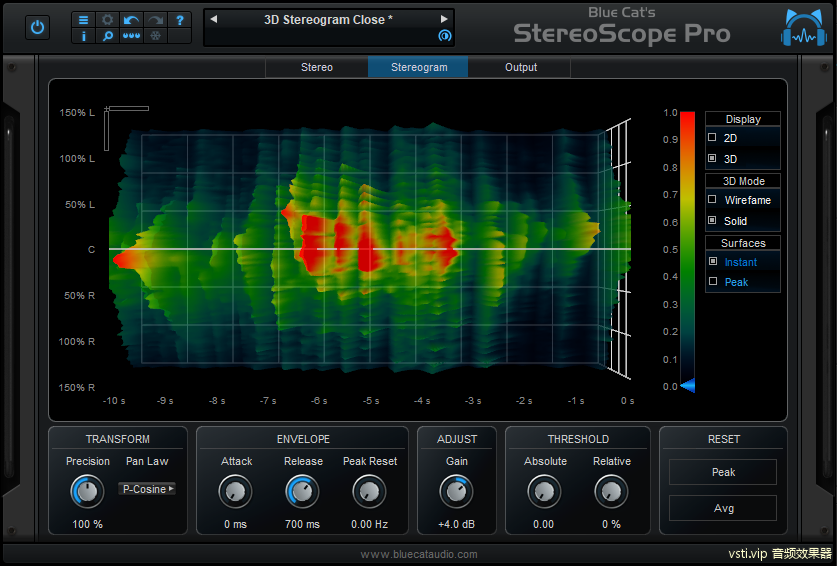Switch to the Output tab
Viewport: 837px width, 566px height.
pyautogui.click(x=520, y=67)
